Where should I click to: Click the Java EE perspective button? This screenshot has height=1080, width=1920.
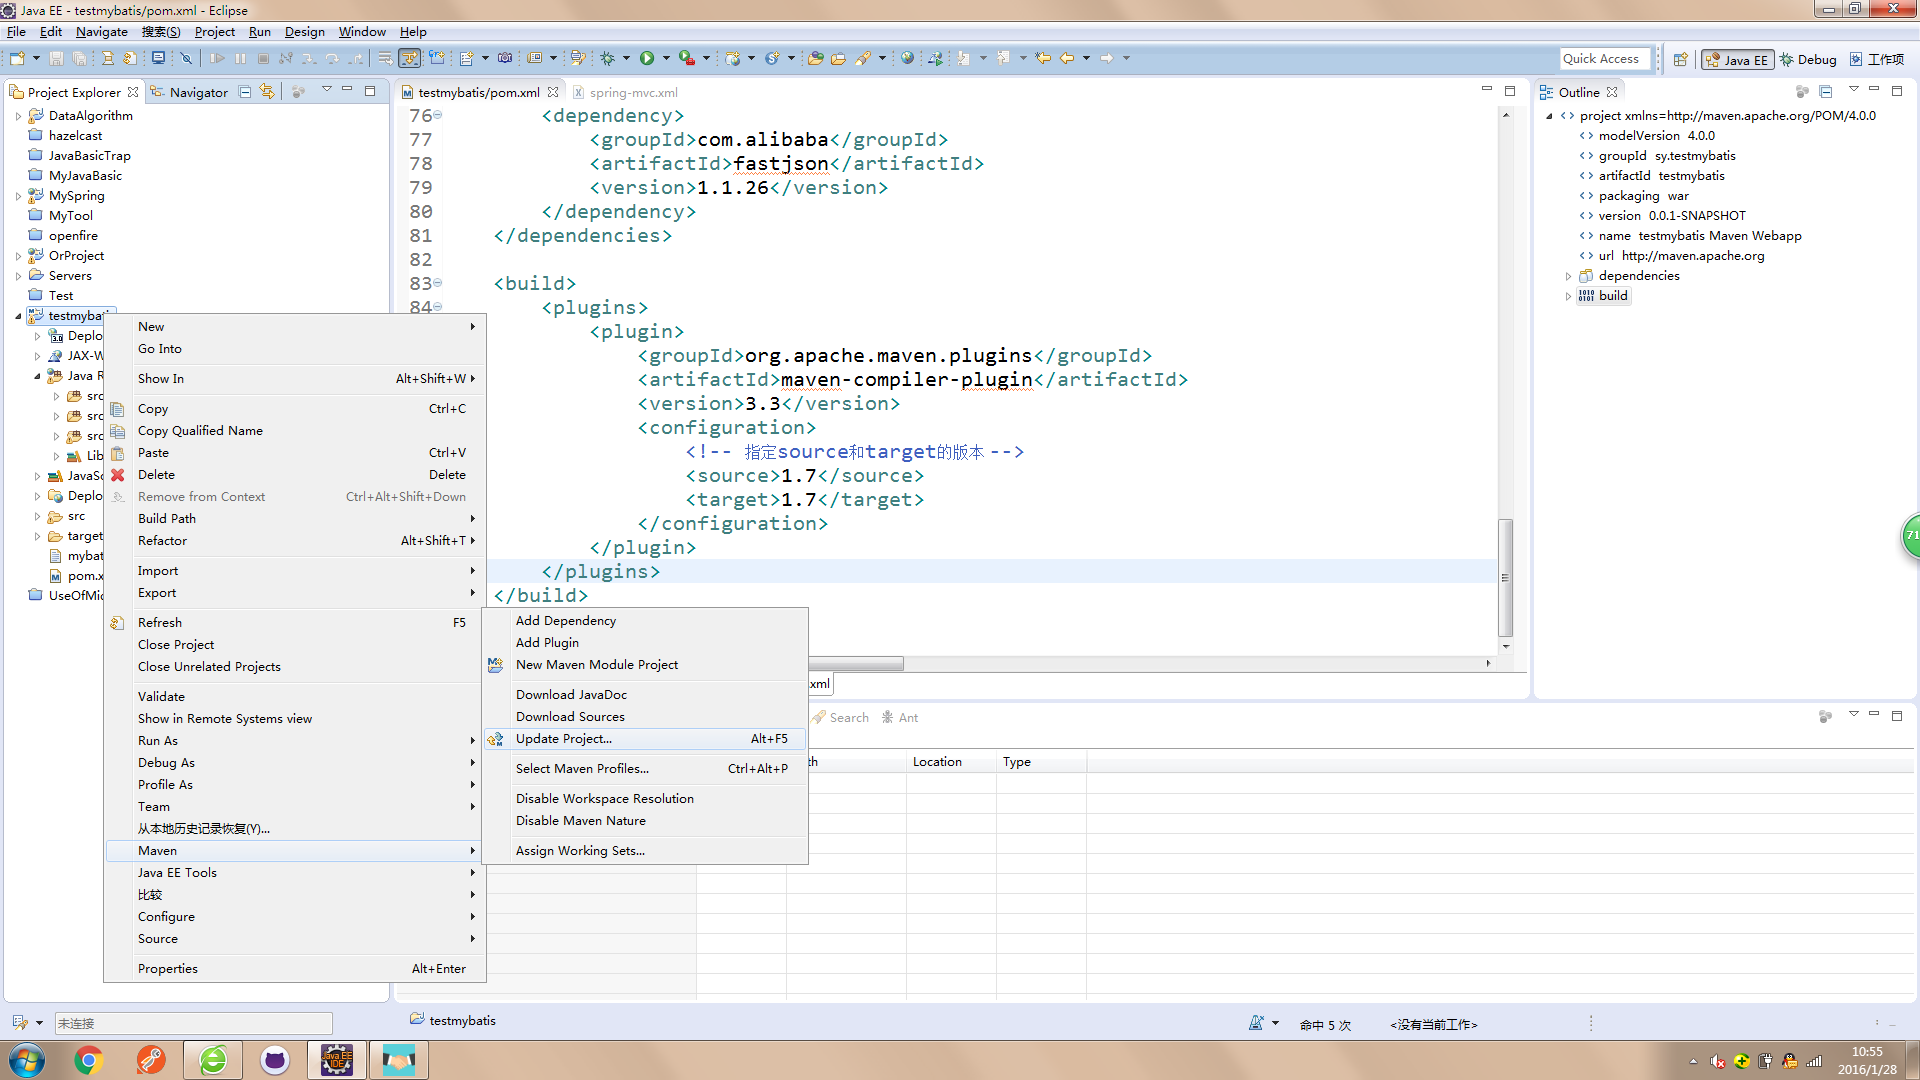tap(1737, 59)
